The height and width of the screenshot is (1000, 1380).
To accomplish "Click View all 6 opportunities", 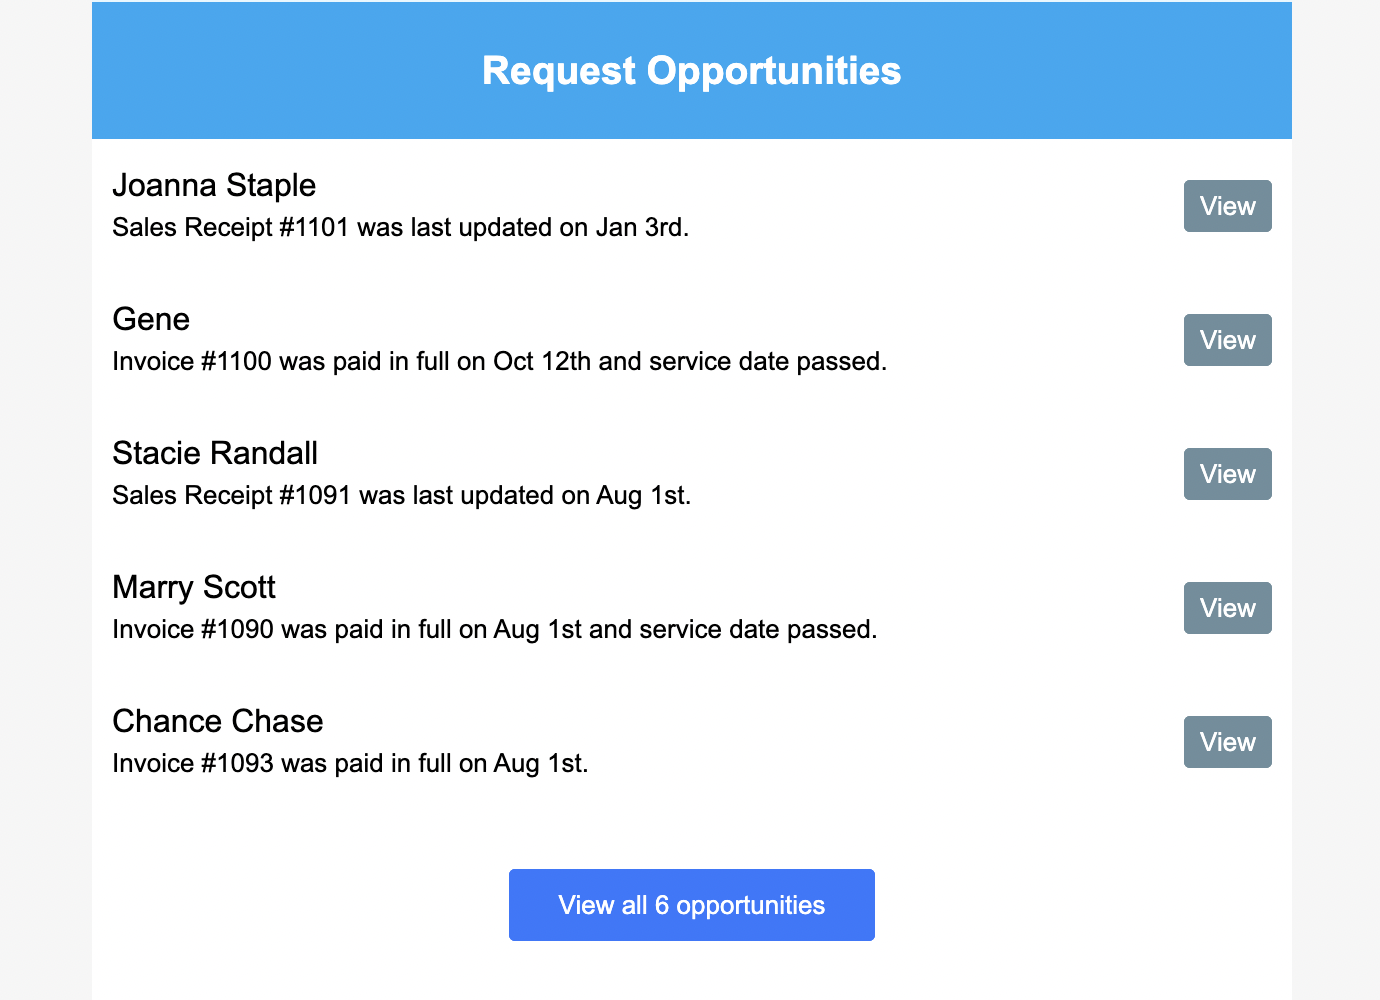I will point(692,905).
